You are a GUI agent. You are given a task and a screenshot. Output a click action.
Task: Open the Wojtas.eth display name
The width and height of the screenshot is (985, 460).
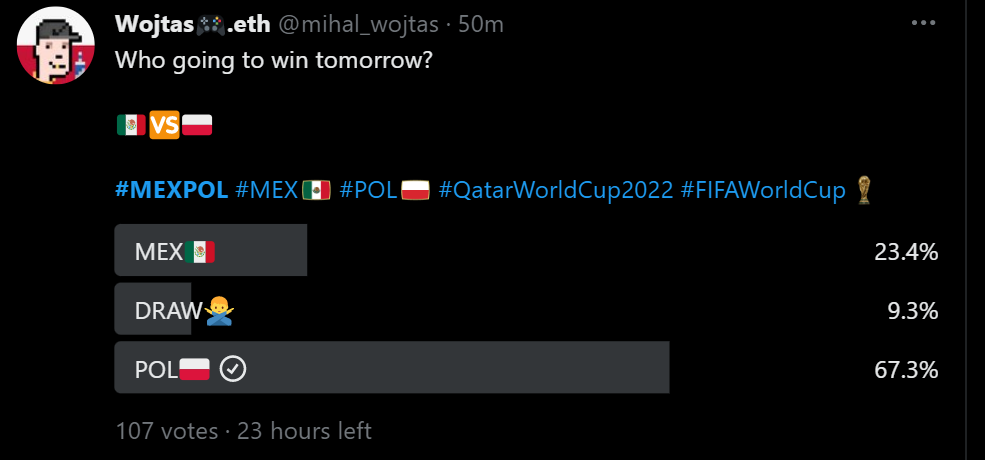[x=192, y=24]
